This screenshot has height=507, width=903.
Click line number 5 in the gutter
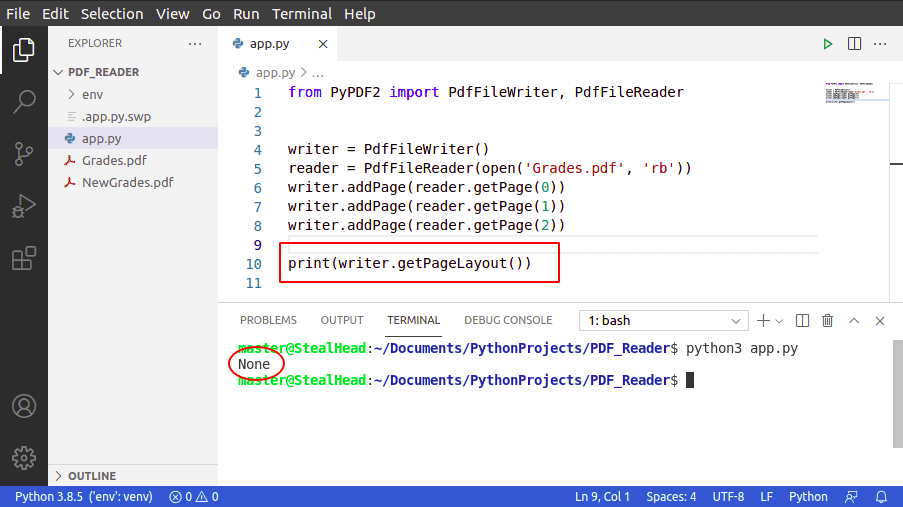pyautogui.click(x=257, y=169)
